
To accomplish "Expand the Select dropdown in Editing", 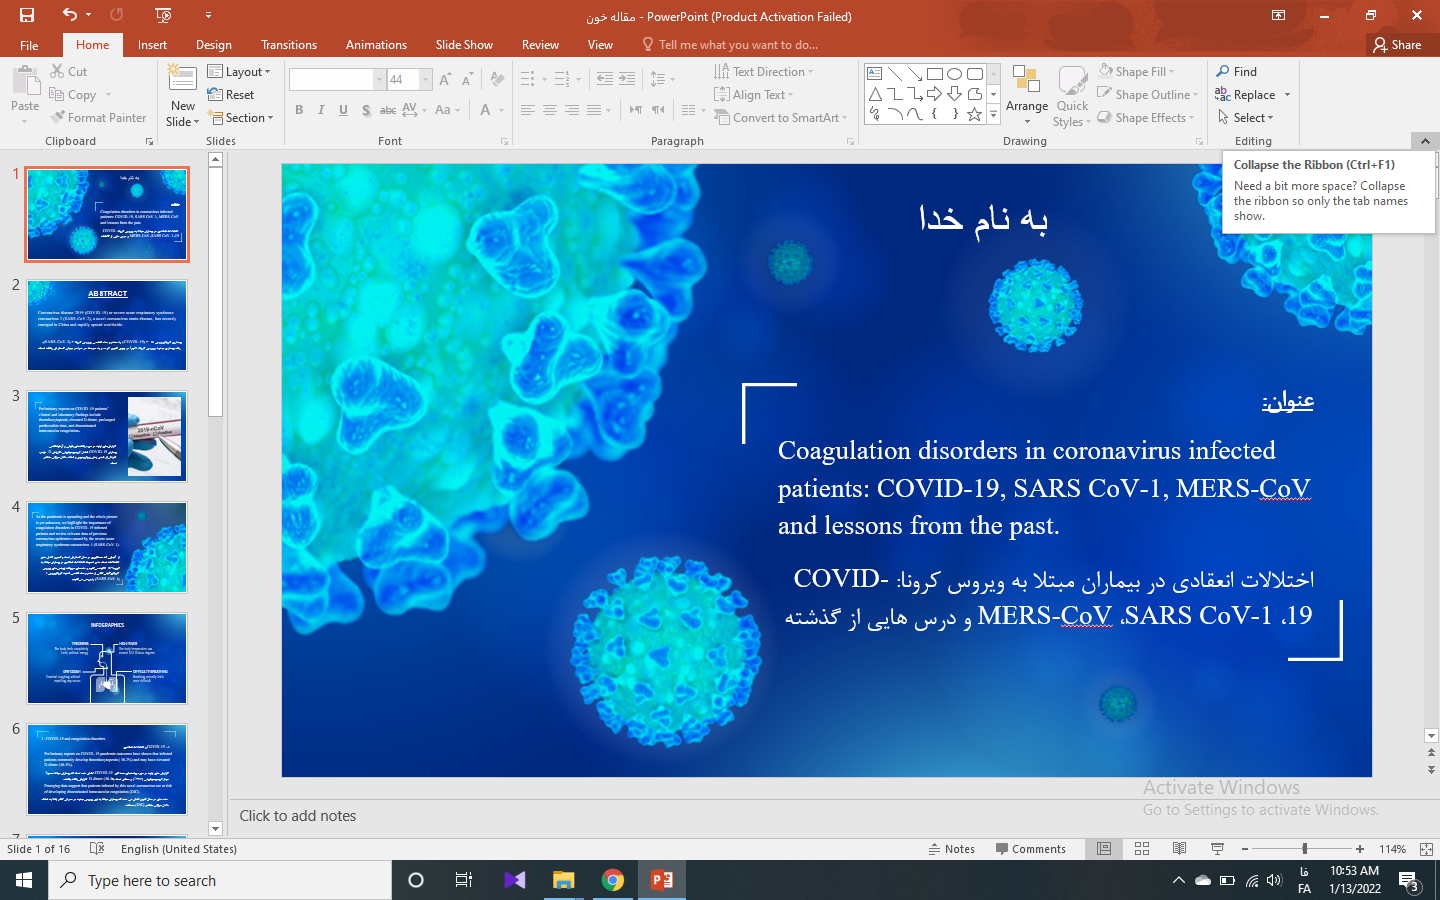I will tap(1246, 118).
